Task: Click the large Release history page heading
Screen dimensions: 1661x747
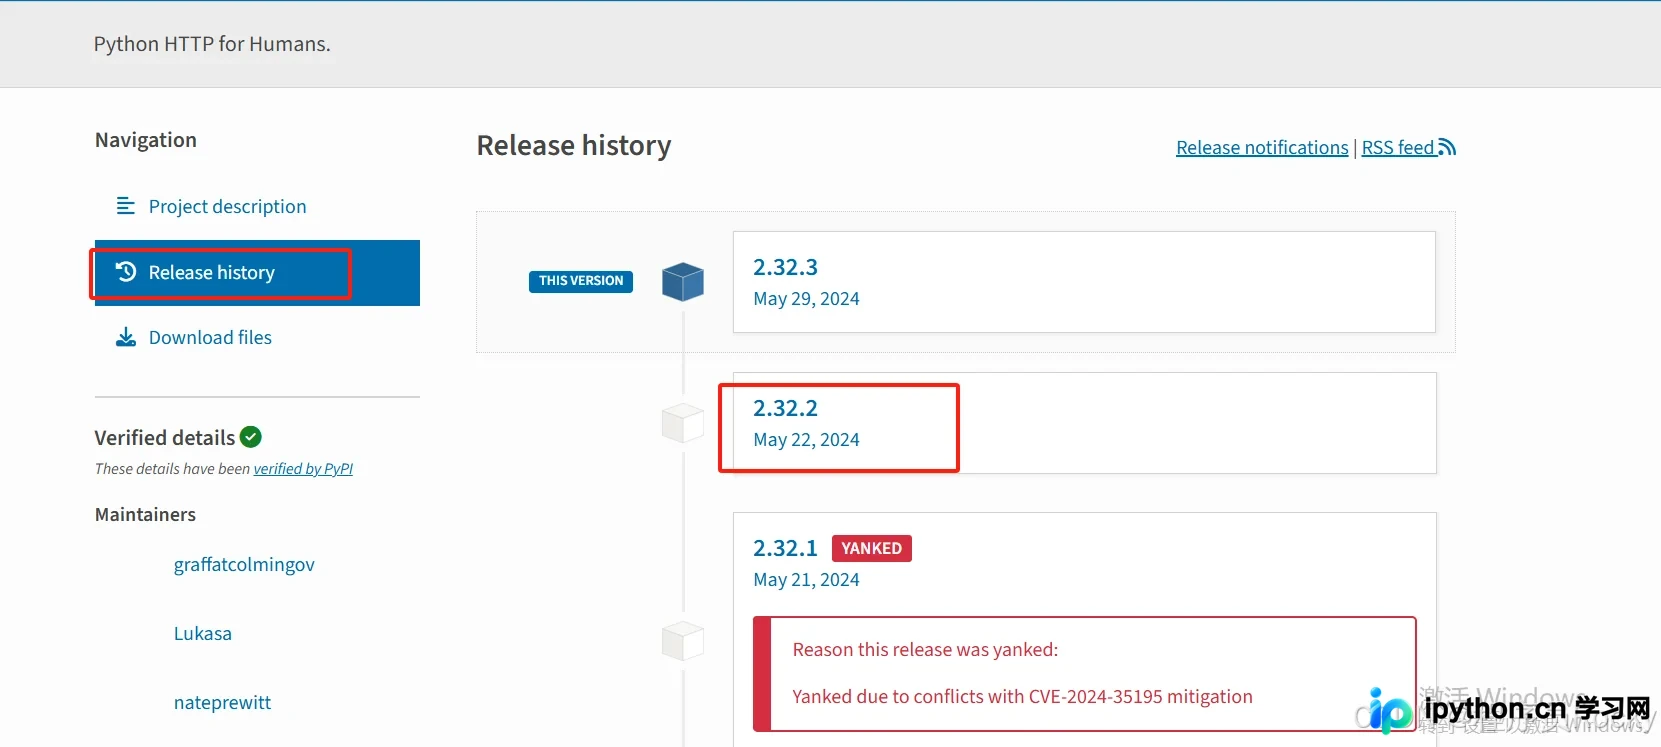Action: point(574,146)
